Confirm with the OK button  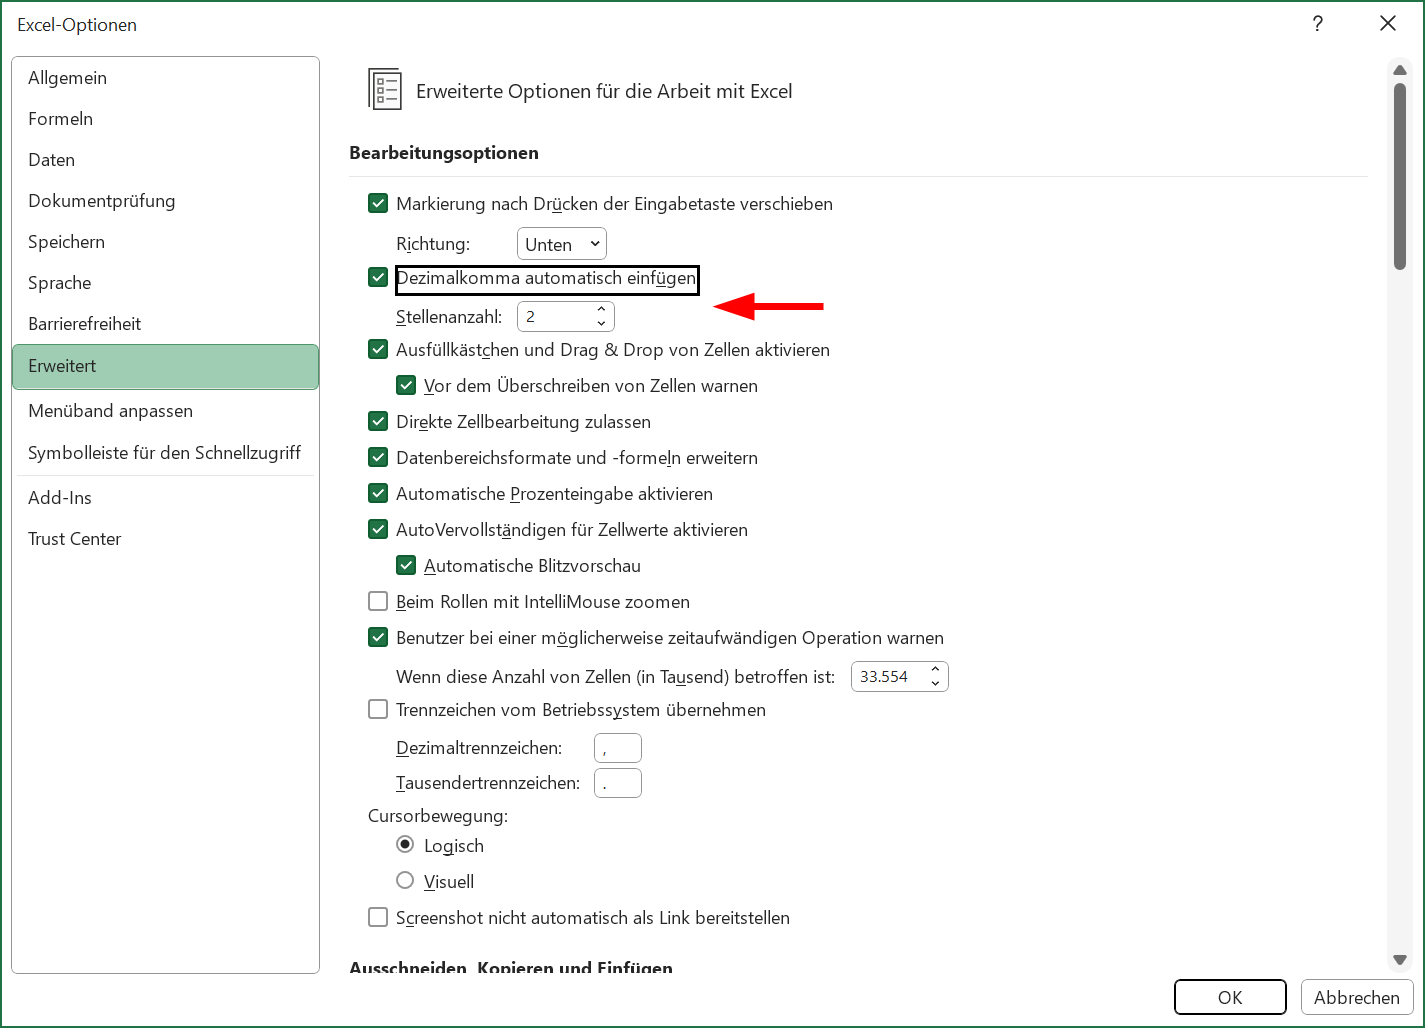(x=1230, y=997)
